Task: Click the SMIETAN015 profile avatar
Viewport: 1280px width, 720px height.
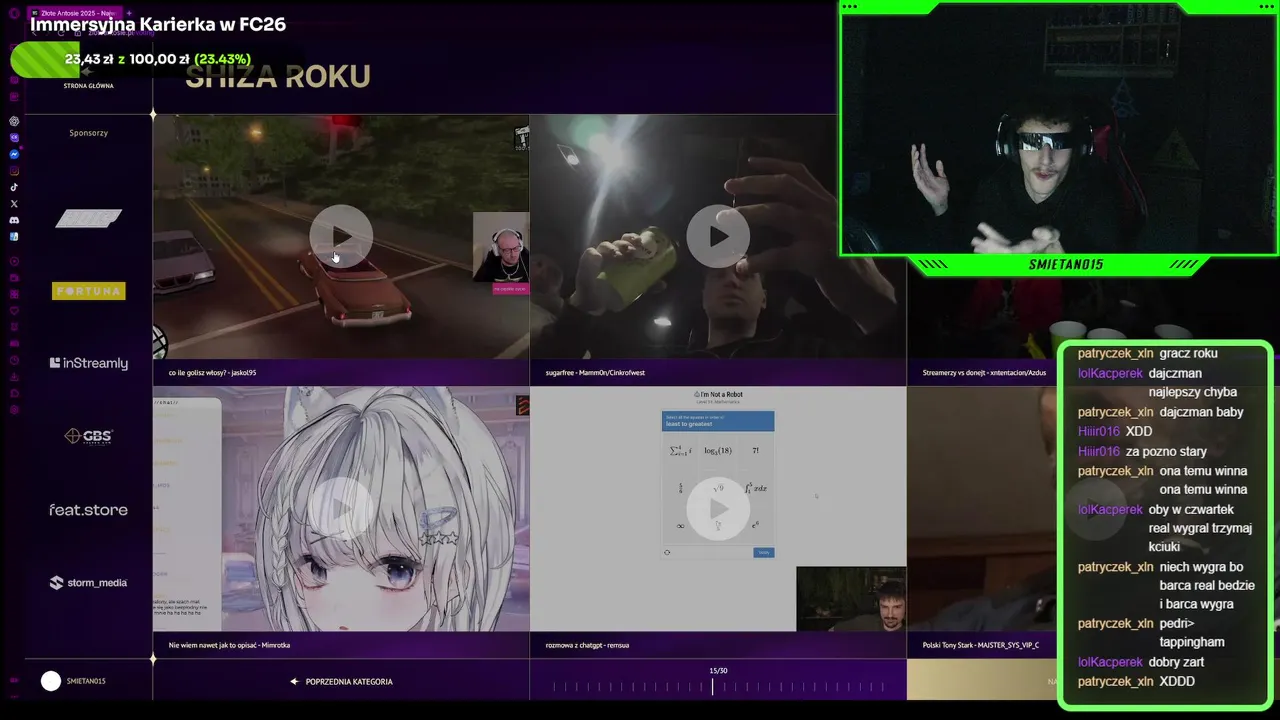Action: click(x=51, y=681)
